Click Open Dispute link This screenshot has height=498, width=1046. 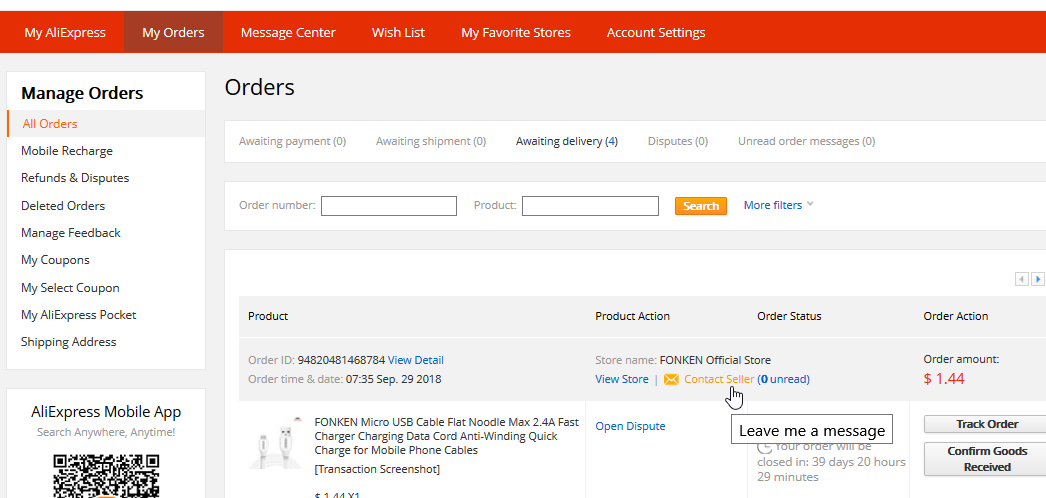(x=630, y=426)
